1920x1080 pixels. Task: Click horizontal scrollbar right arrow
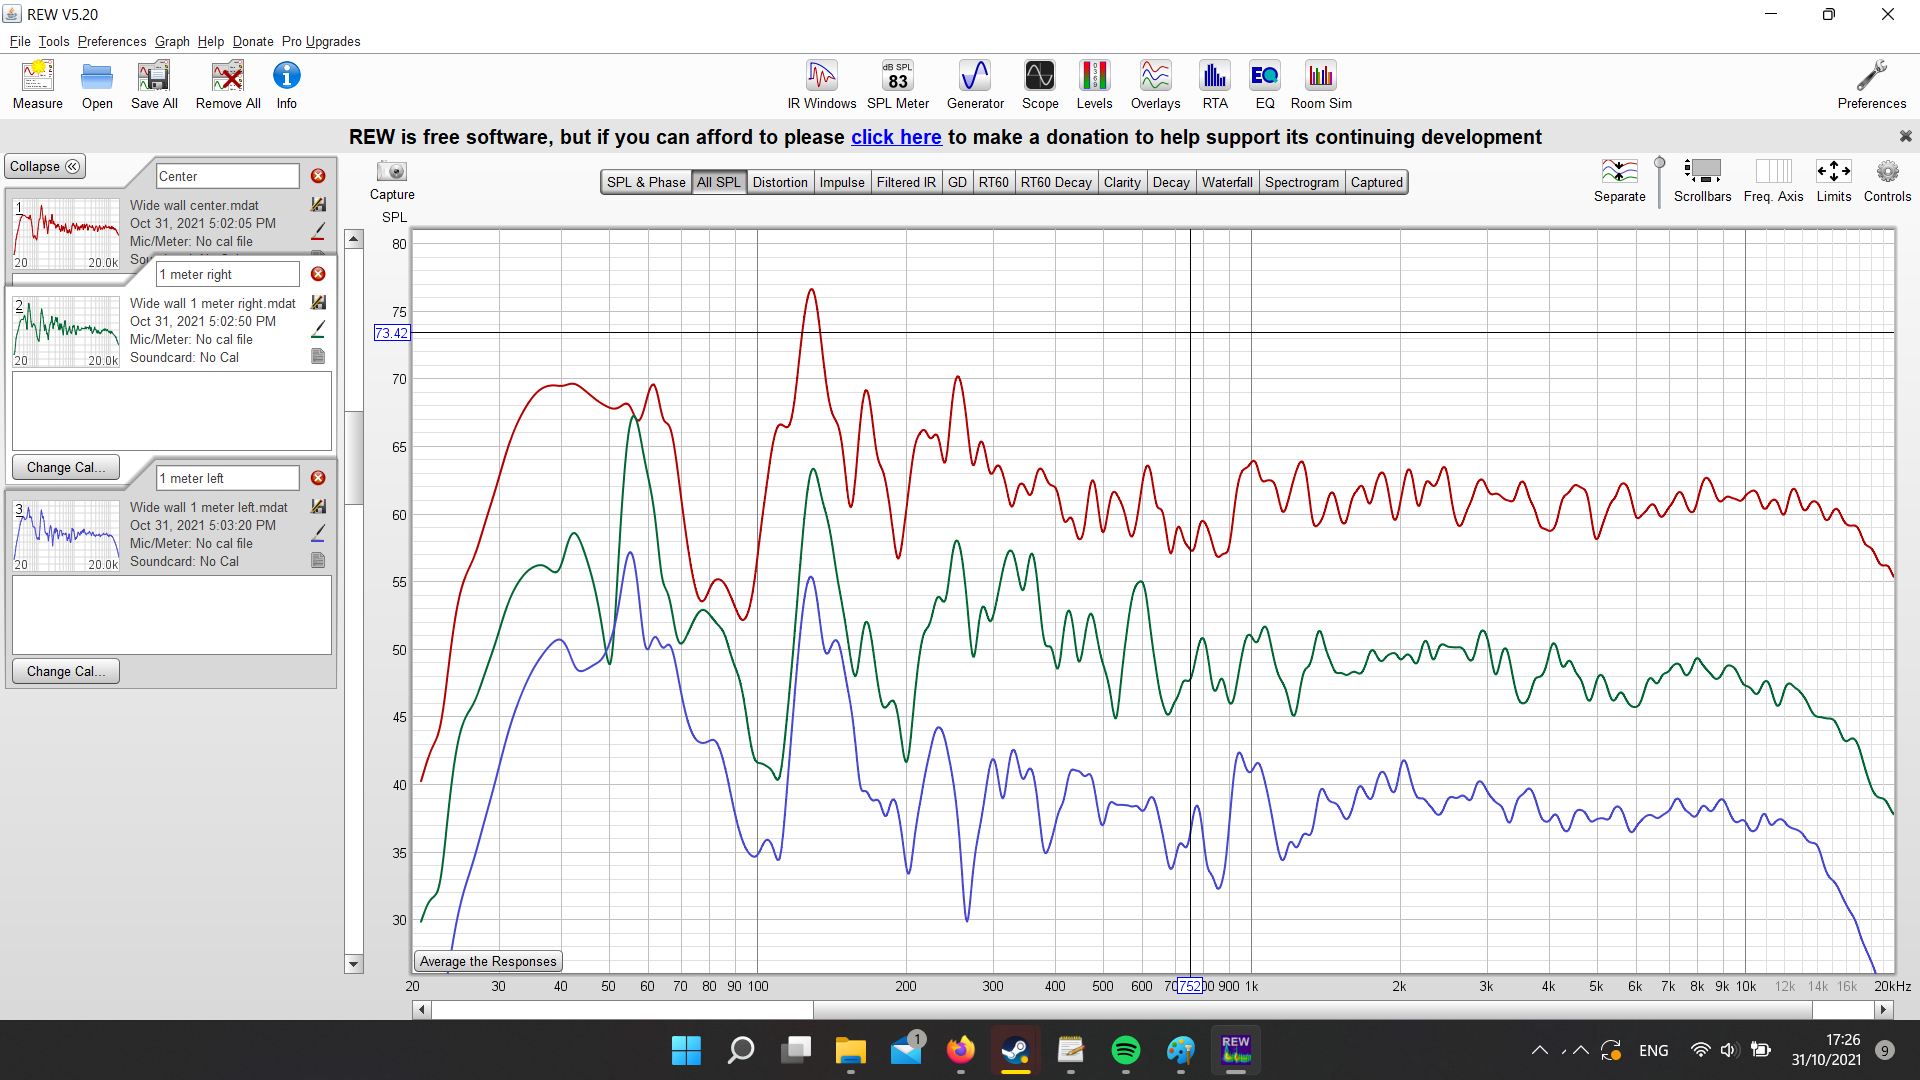(x=1883, y=1009)
